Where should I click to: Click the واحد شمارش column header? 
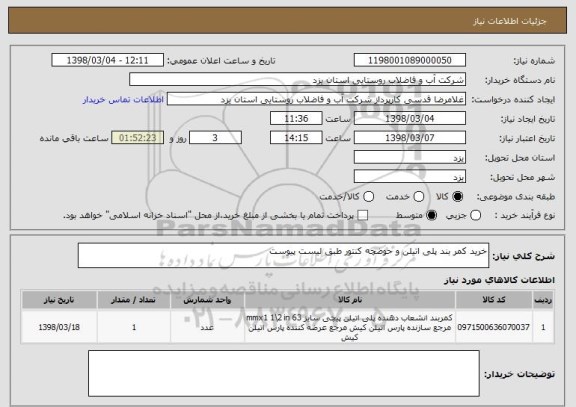(x=207, y=300)
